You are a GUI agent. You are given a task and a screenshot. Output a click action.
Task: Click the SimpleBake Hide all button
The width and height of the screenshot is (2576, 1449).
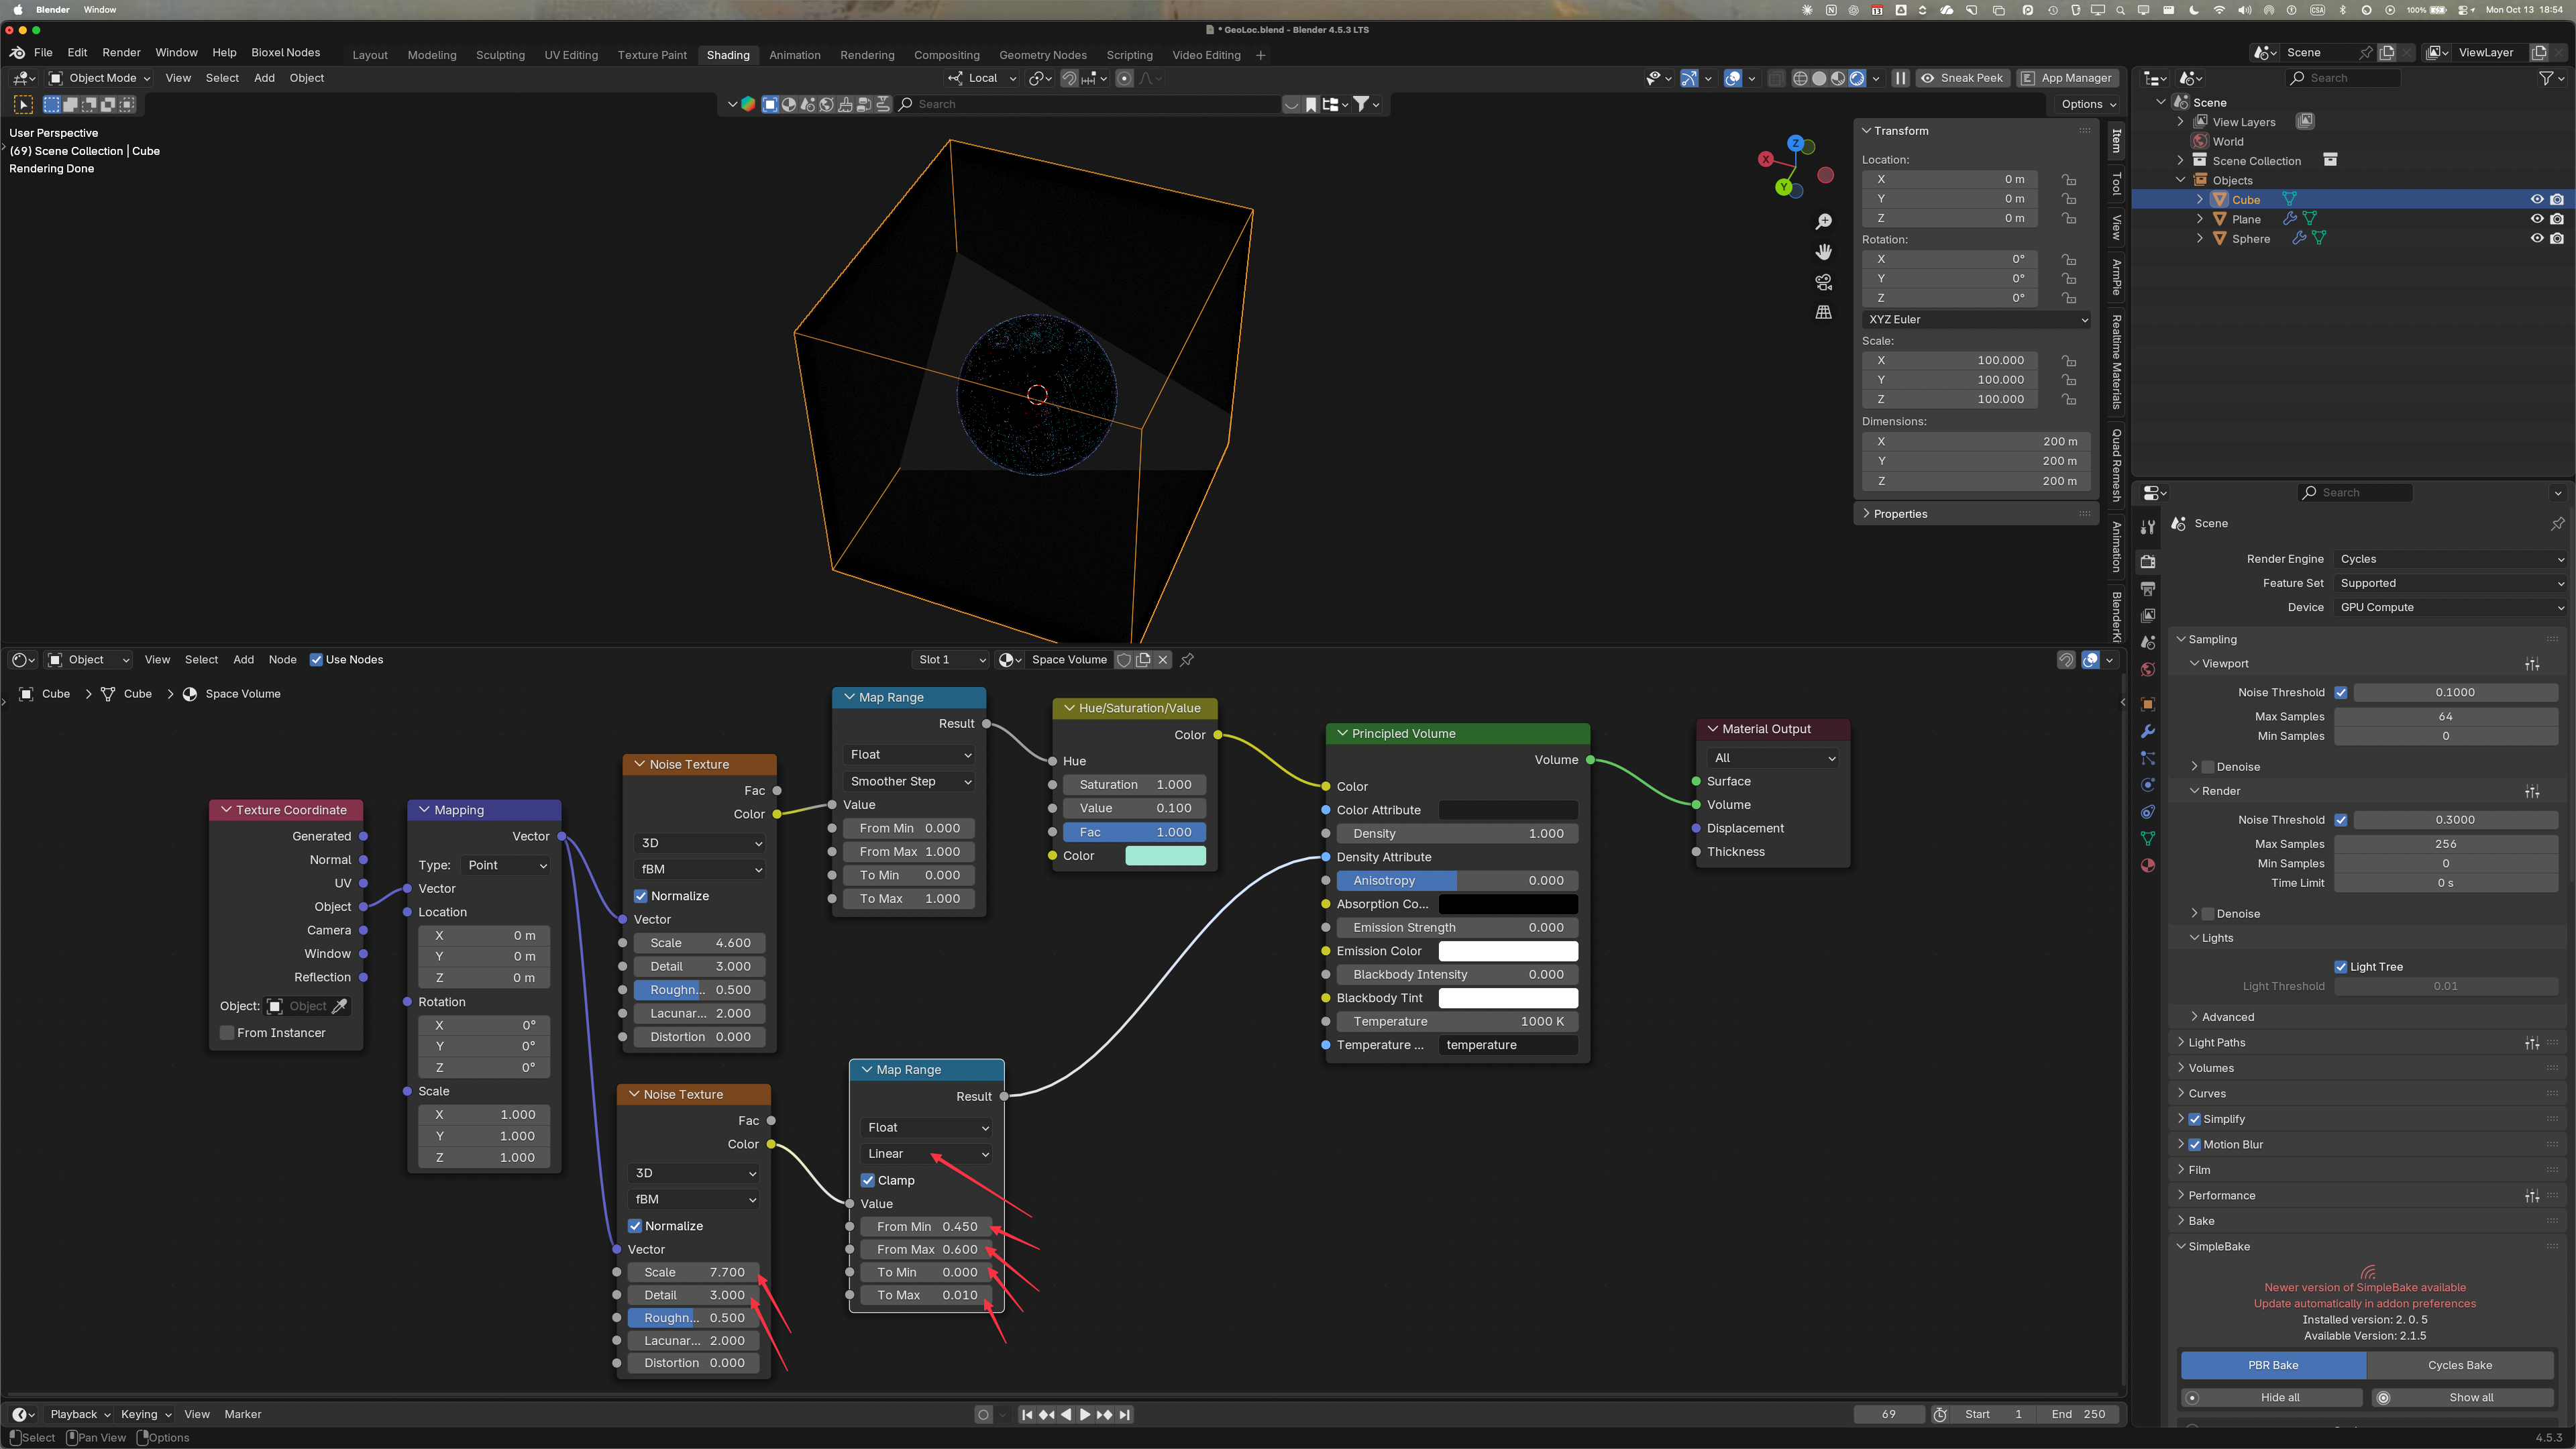(2271, 1398)
